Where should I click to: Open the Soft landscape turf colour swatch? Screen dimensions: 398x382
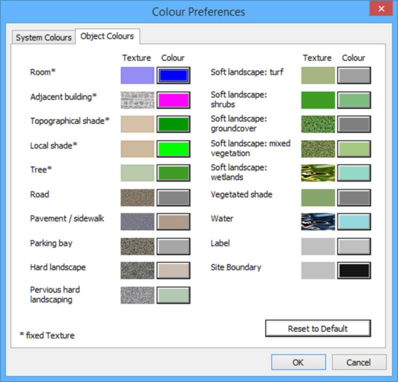coord(354,75)
